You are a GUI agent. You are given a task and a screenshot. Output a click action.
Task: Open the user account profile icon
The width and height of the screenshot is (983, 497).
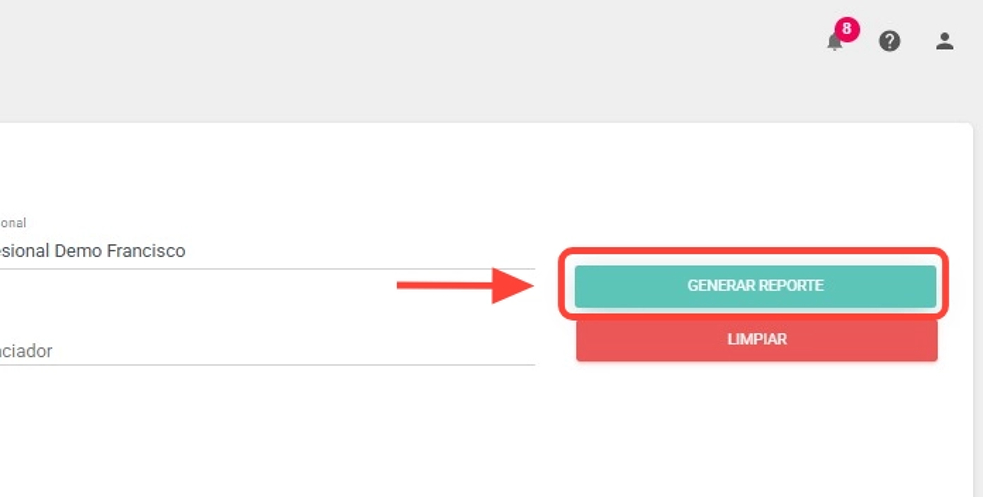tap(944, 41)
